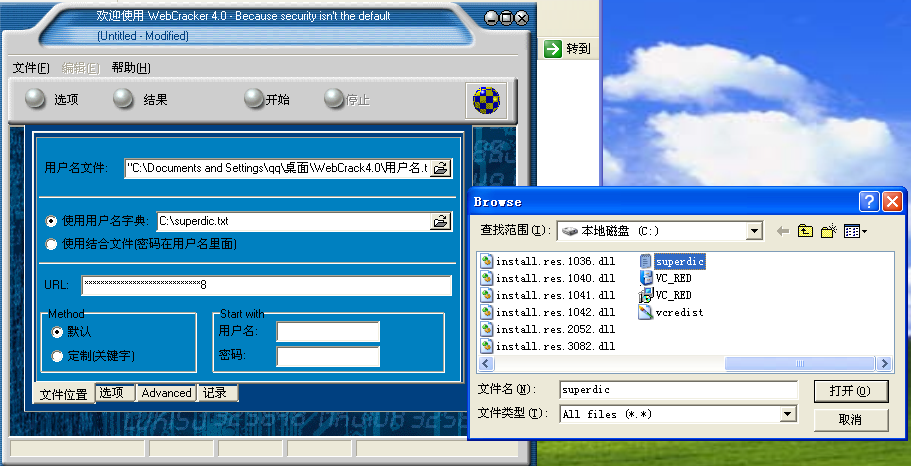Viewport: 911px width, 466px height.
Task: Click the Browse dialog help question mark
Action: pyautogui.click(x=869, y=202)
